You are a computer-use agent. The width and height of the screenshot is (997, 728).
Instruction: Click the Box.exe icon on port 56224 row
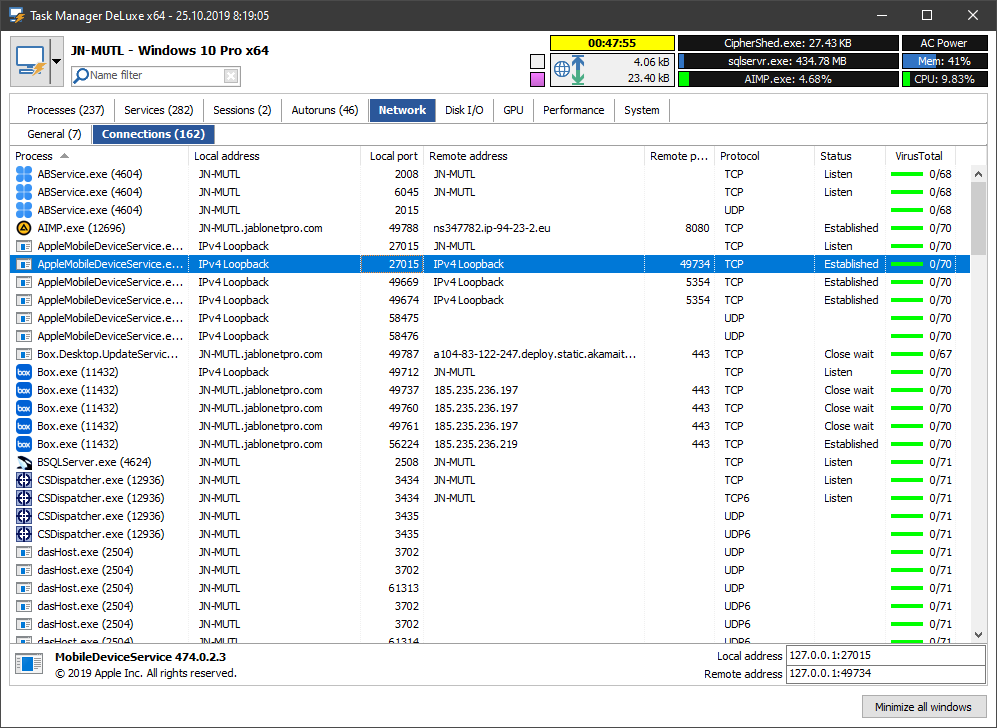24,444
